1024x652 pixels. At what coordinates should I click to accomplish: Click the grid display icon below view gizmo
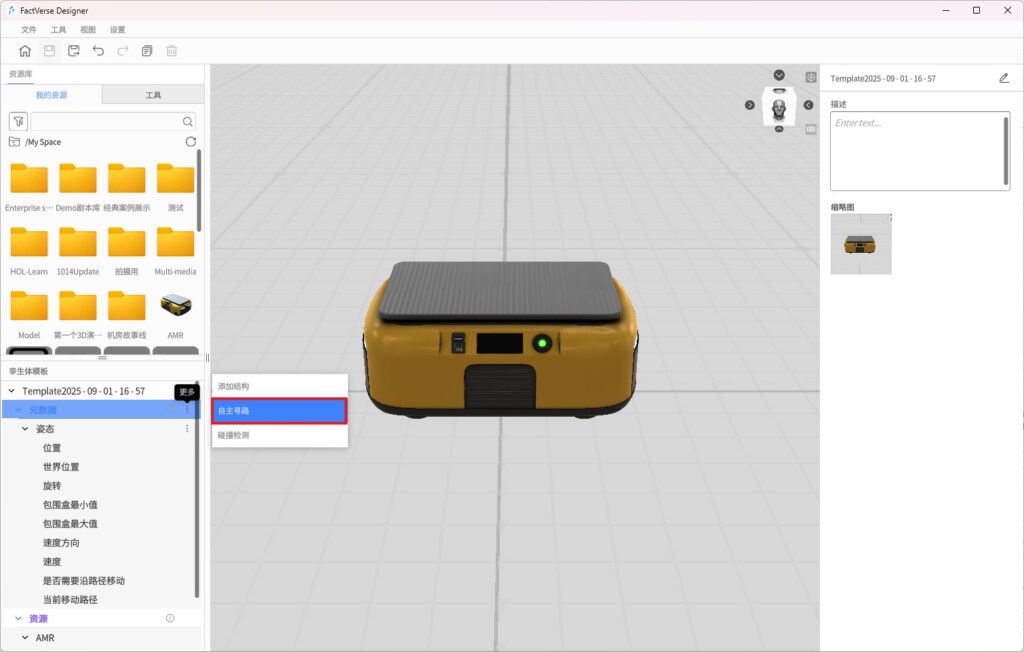coord(811,129)
